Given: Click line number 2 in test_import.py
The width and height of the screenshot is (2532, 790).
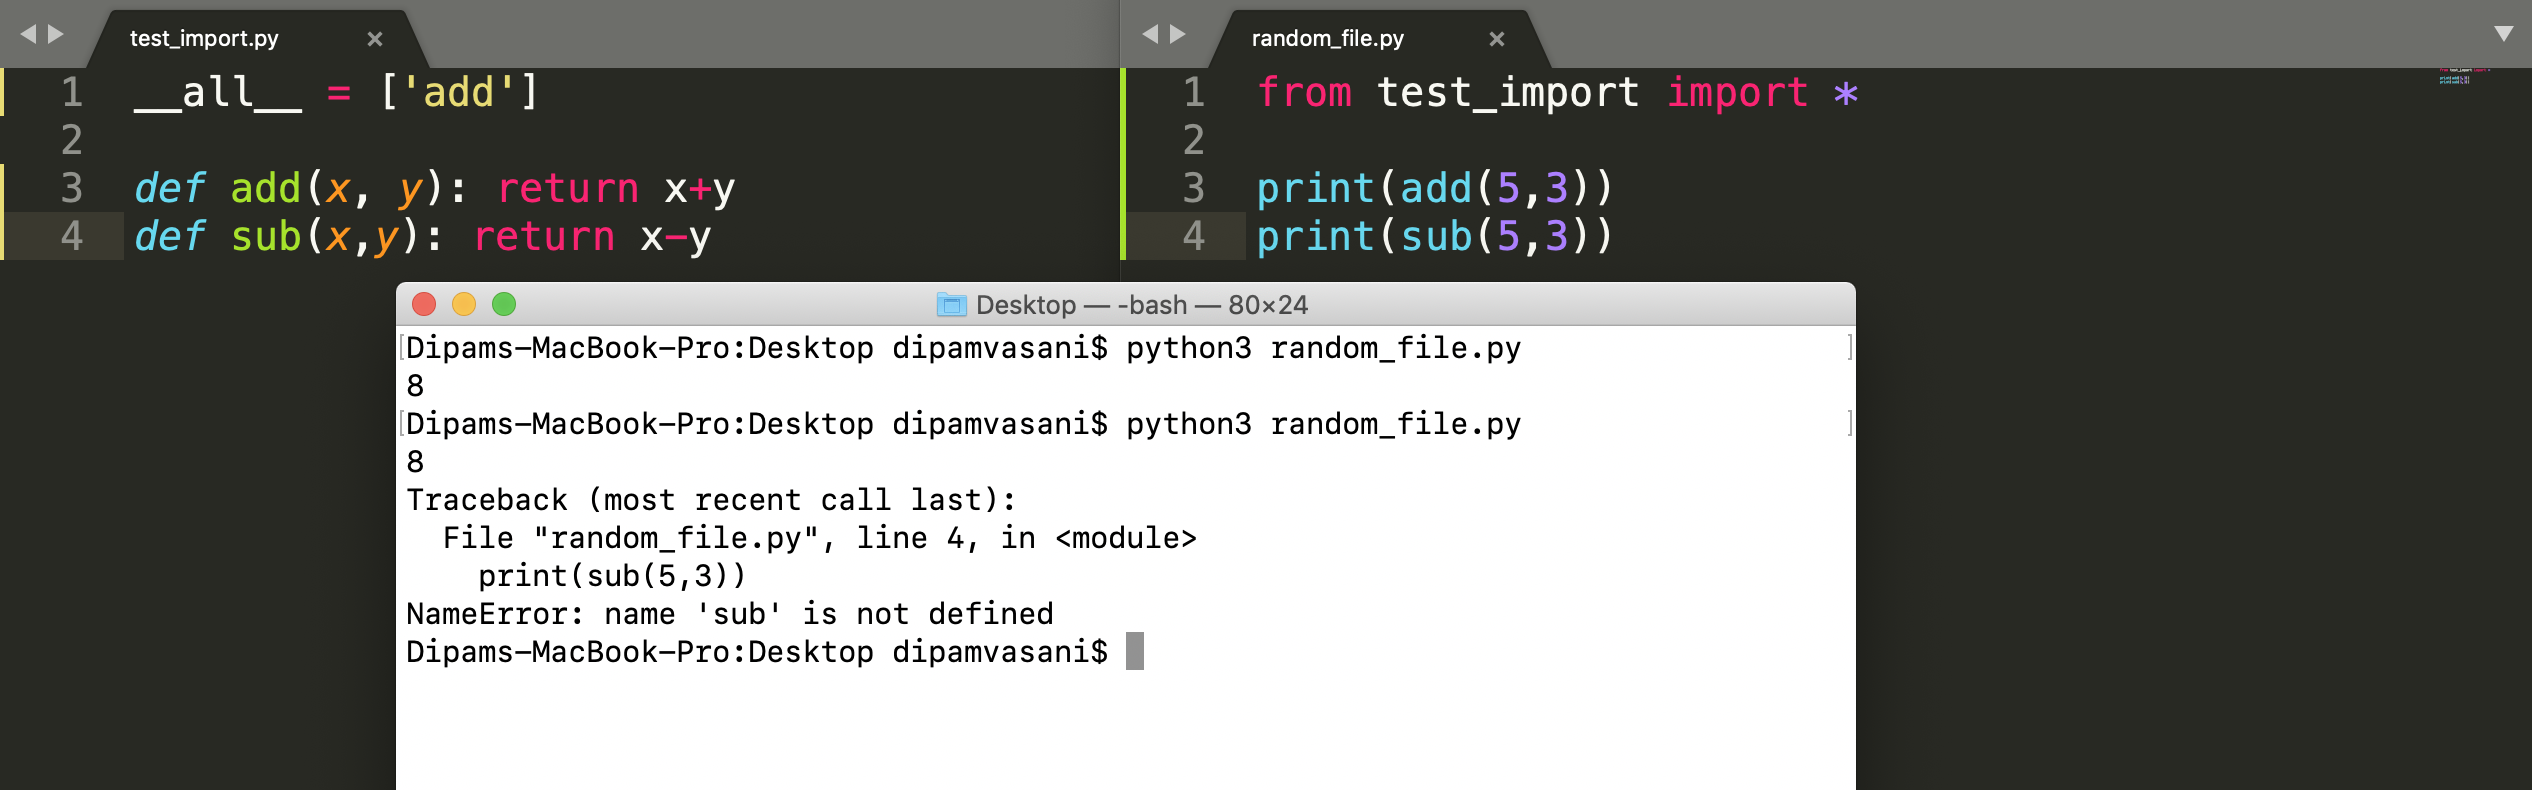Looking at the screenshot, I should (x=71, y=140).
